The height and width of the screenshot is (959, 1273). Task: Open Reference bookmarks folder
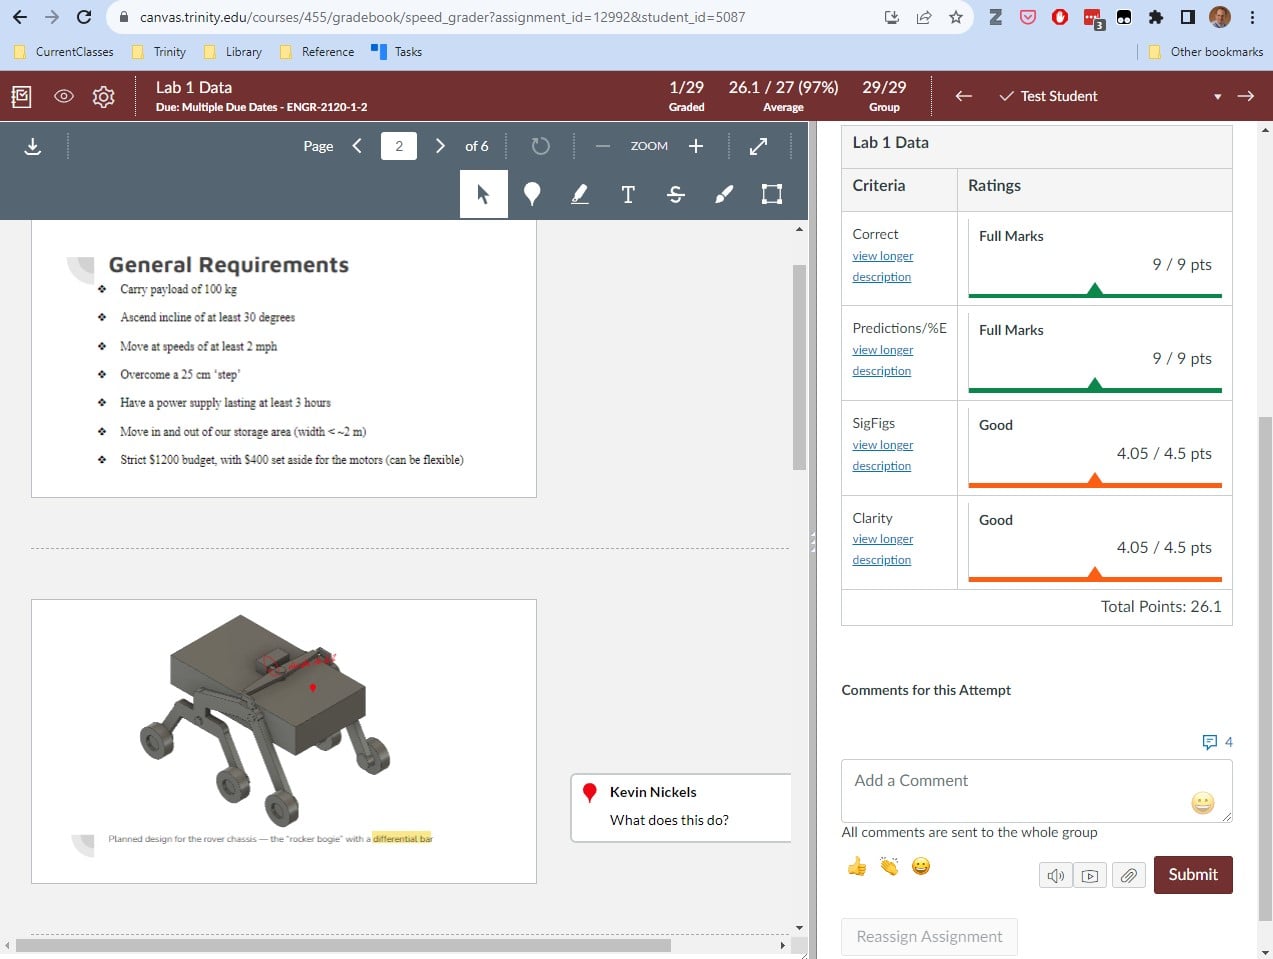click(x=317, y=52)
